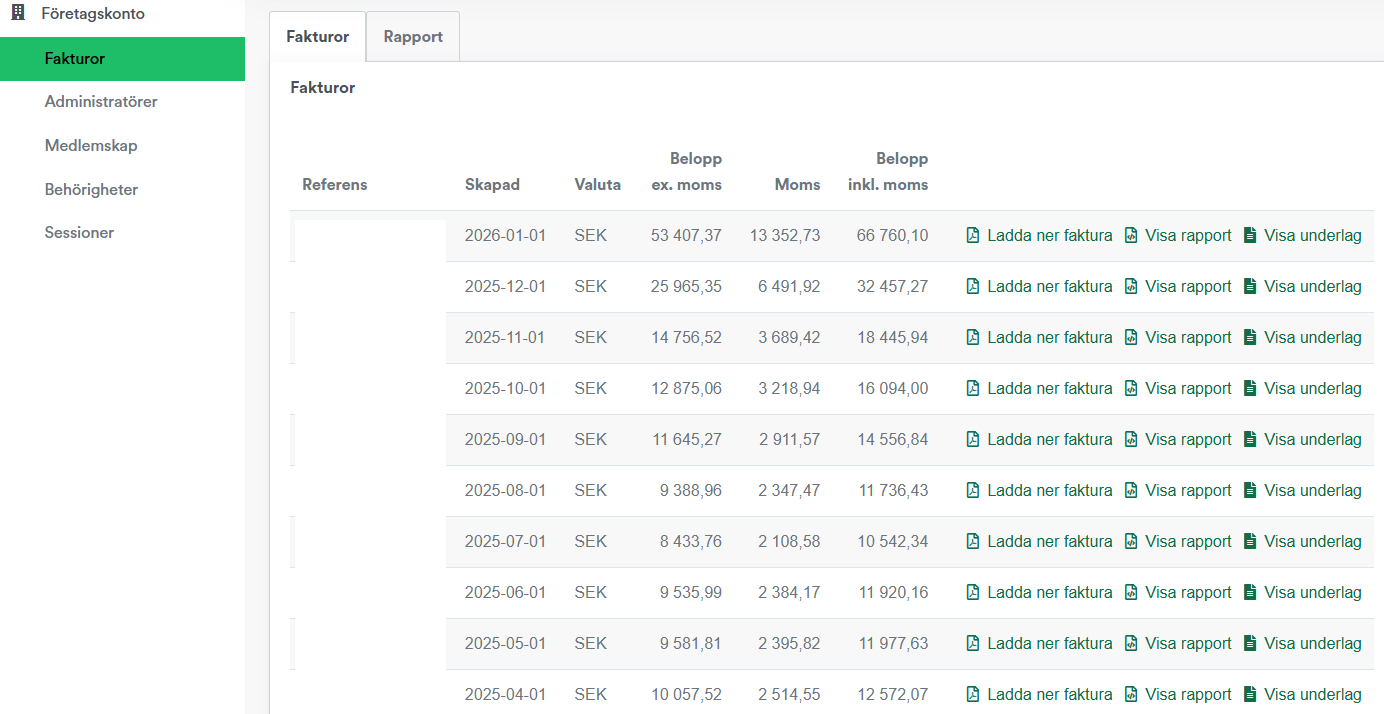Click the underlag document icon for 2025-11-01

(1249, 338)
